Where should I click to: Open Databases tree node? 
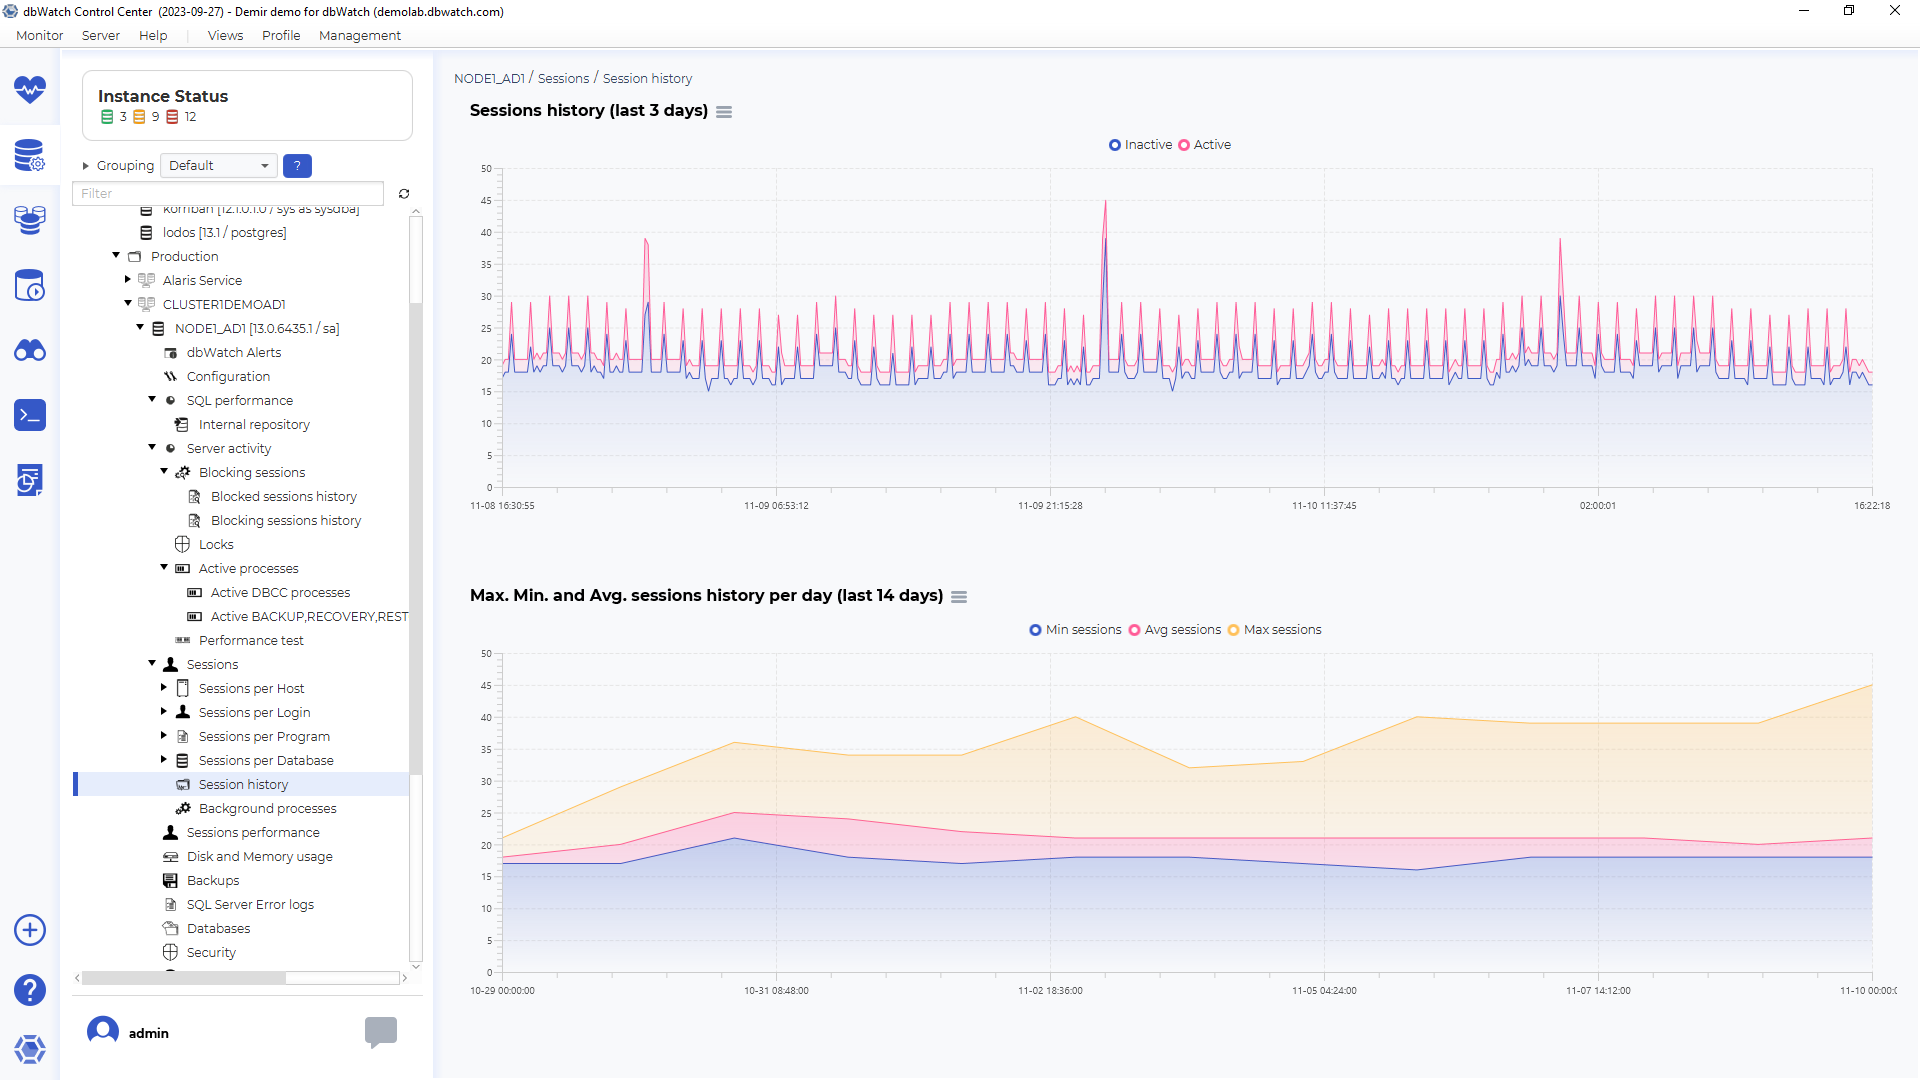tap(218, 928)
